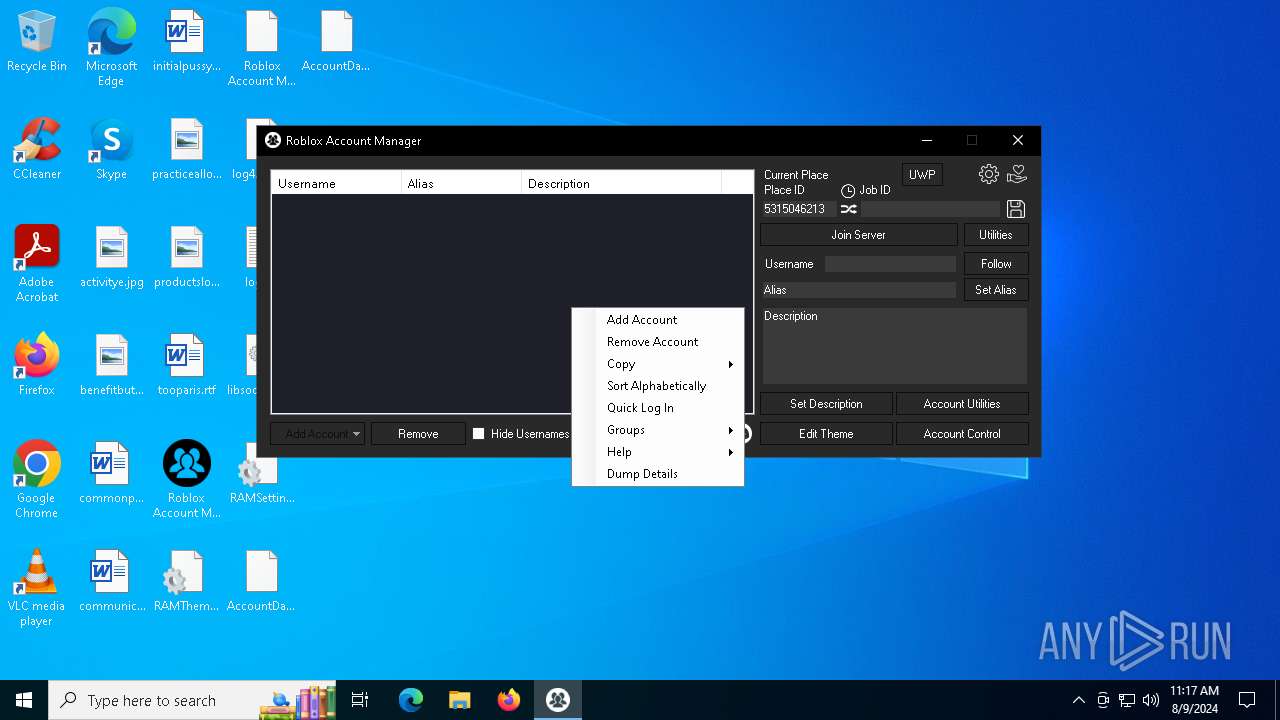Click the Username column header

tap(336, 183)
